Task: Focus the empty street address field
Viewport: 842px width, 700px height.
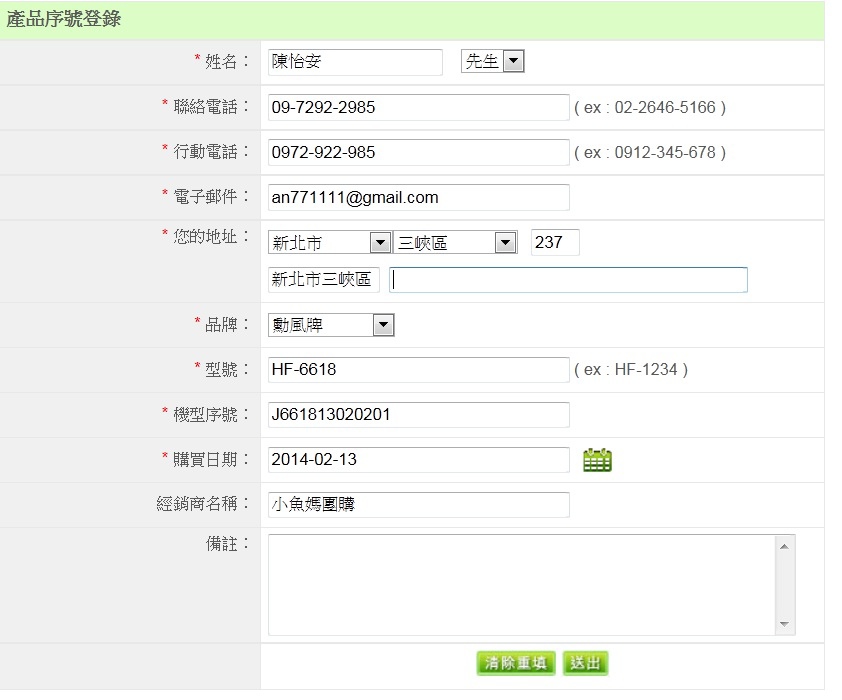Action: [568, 280]
